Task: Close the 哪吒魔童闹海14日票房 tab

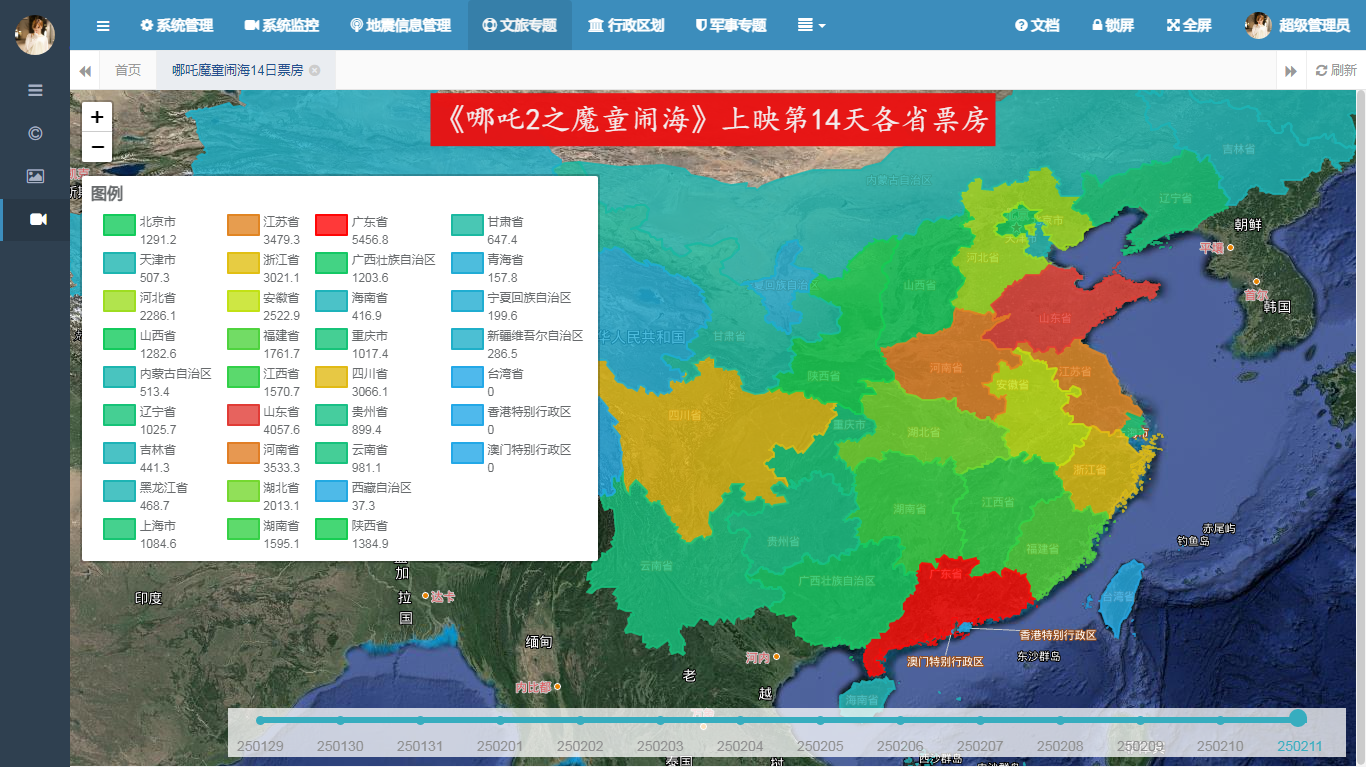Action: (315, 70)
